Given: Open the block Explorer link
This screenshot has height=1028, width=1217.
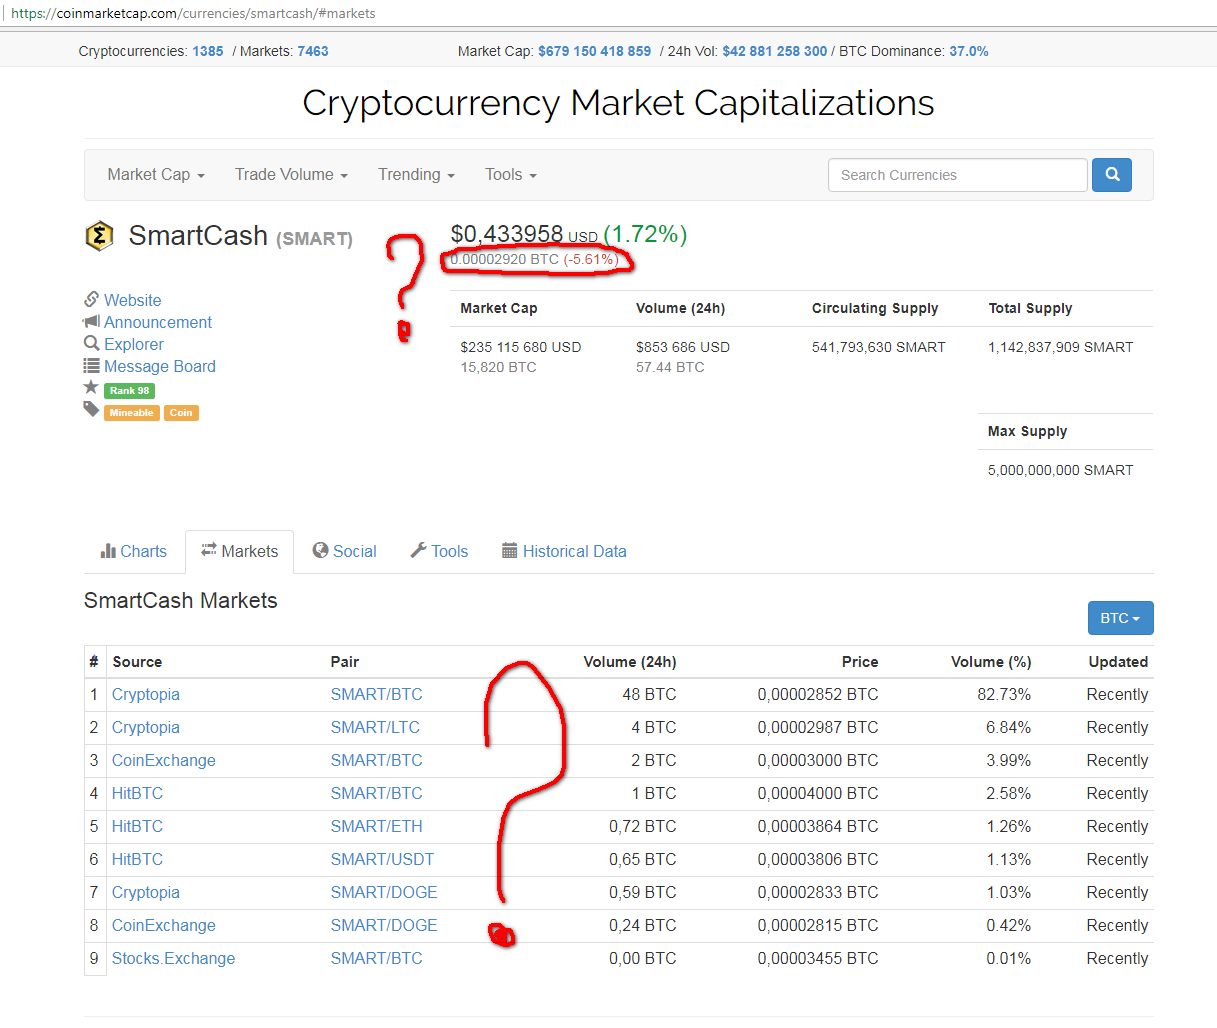Looking at the screenshot, I should [134, 344].
